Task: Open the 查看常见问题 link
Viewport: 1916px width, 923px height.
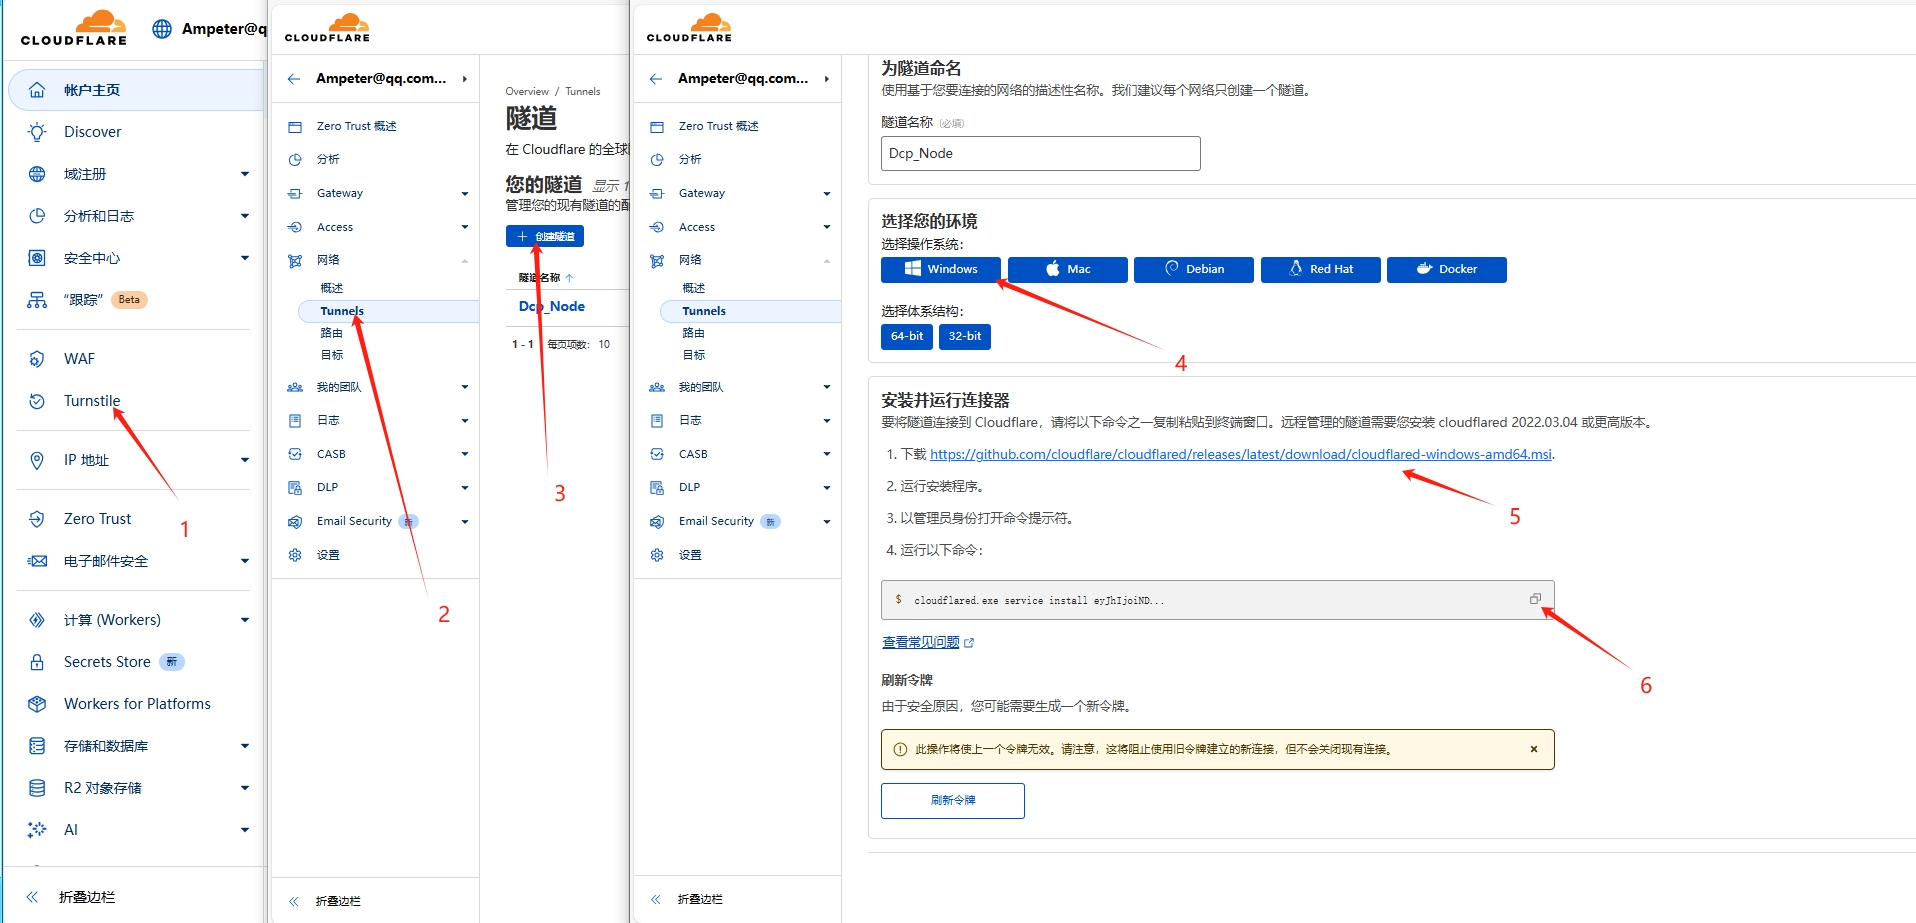Action: (921, 642)
